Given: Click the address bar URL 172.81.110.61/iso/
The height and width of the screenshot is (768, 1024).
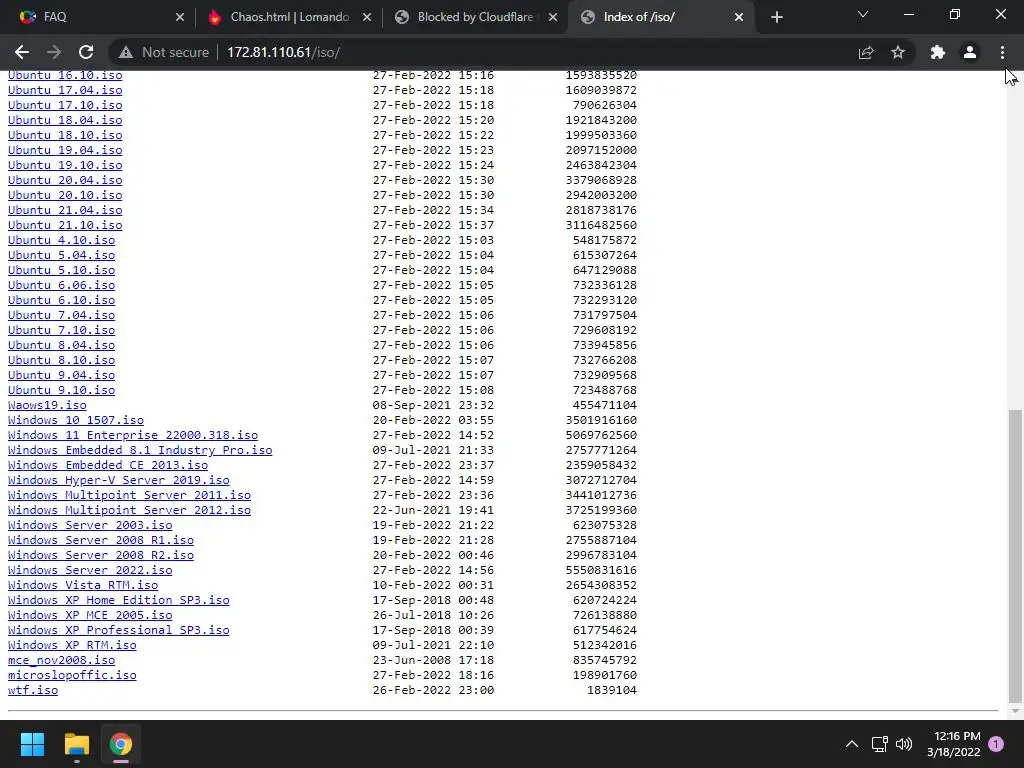Looking at the screenshot, I should [283, 52].
